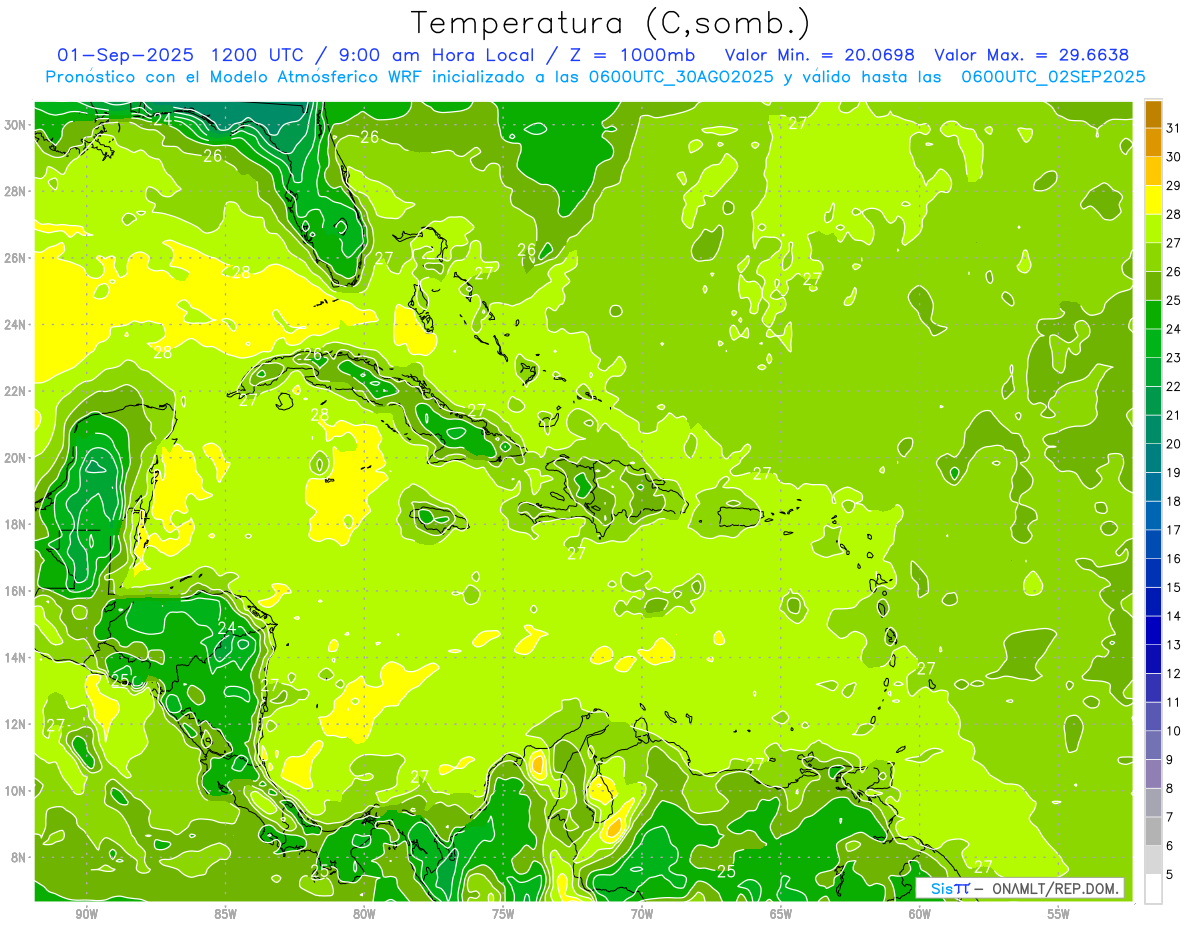1200x927 pixels.
Task: Click the 20N latitude axis label
Action: point(16,458)
